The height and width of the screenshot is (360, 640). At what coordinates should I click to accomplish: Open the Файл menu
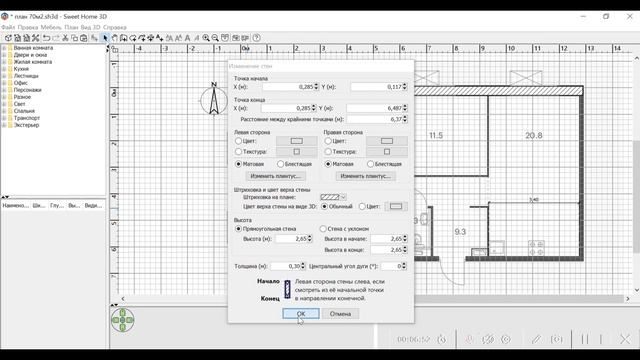tap(8, 27)
